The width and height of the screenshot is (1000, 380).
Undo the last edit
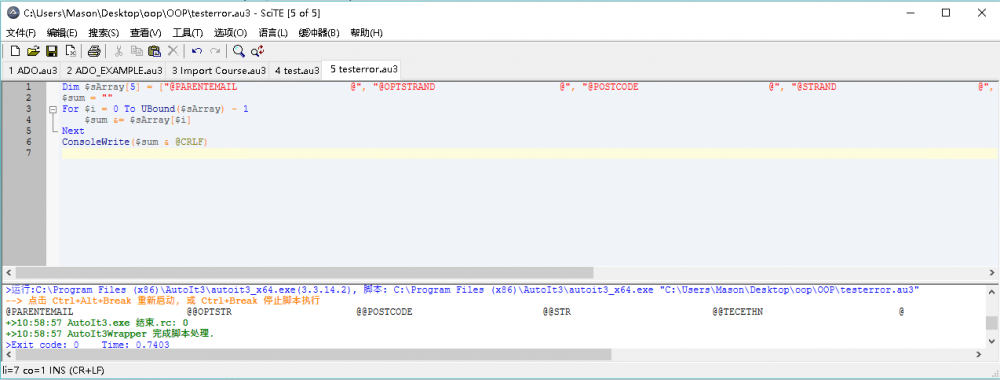(197, 51)
